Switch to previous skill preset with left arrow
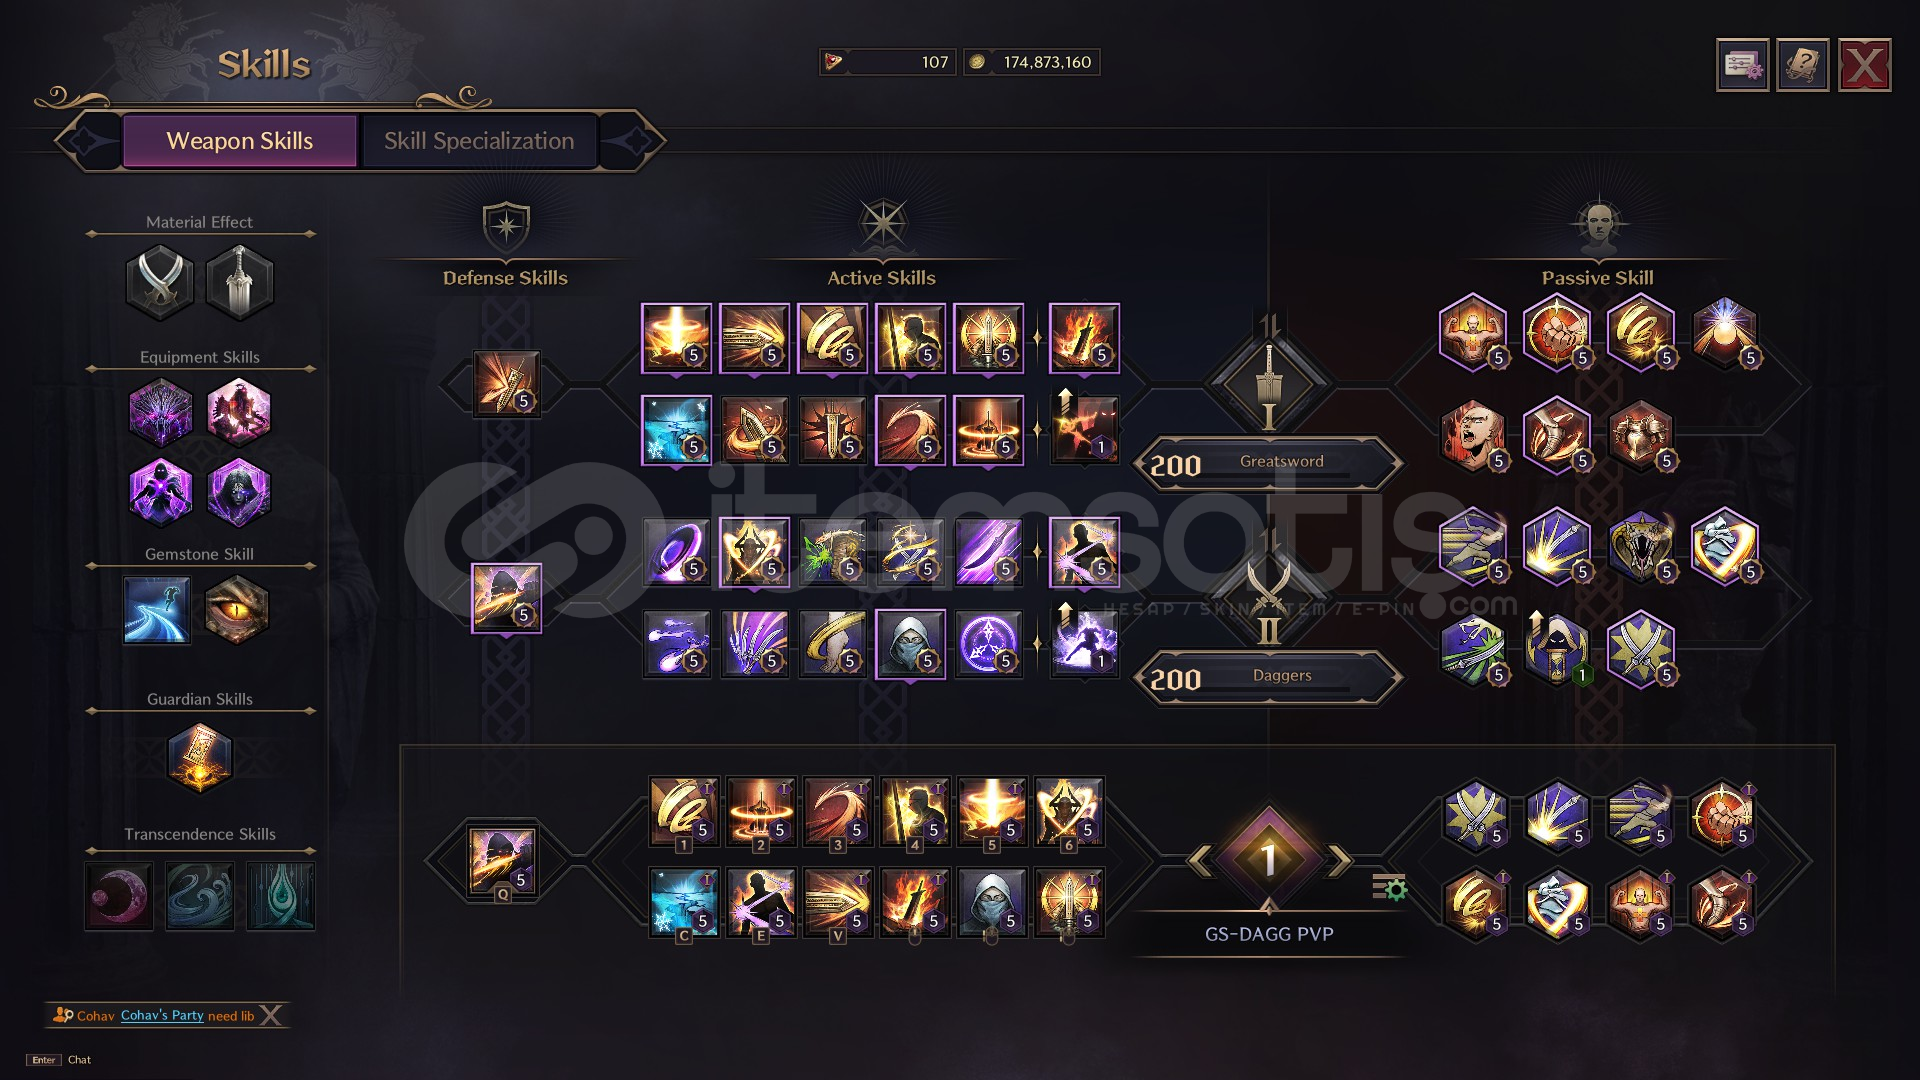Screen dimensions: 1920x1080 [1200, 860]
